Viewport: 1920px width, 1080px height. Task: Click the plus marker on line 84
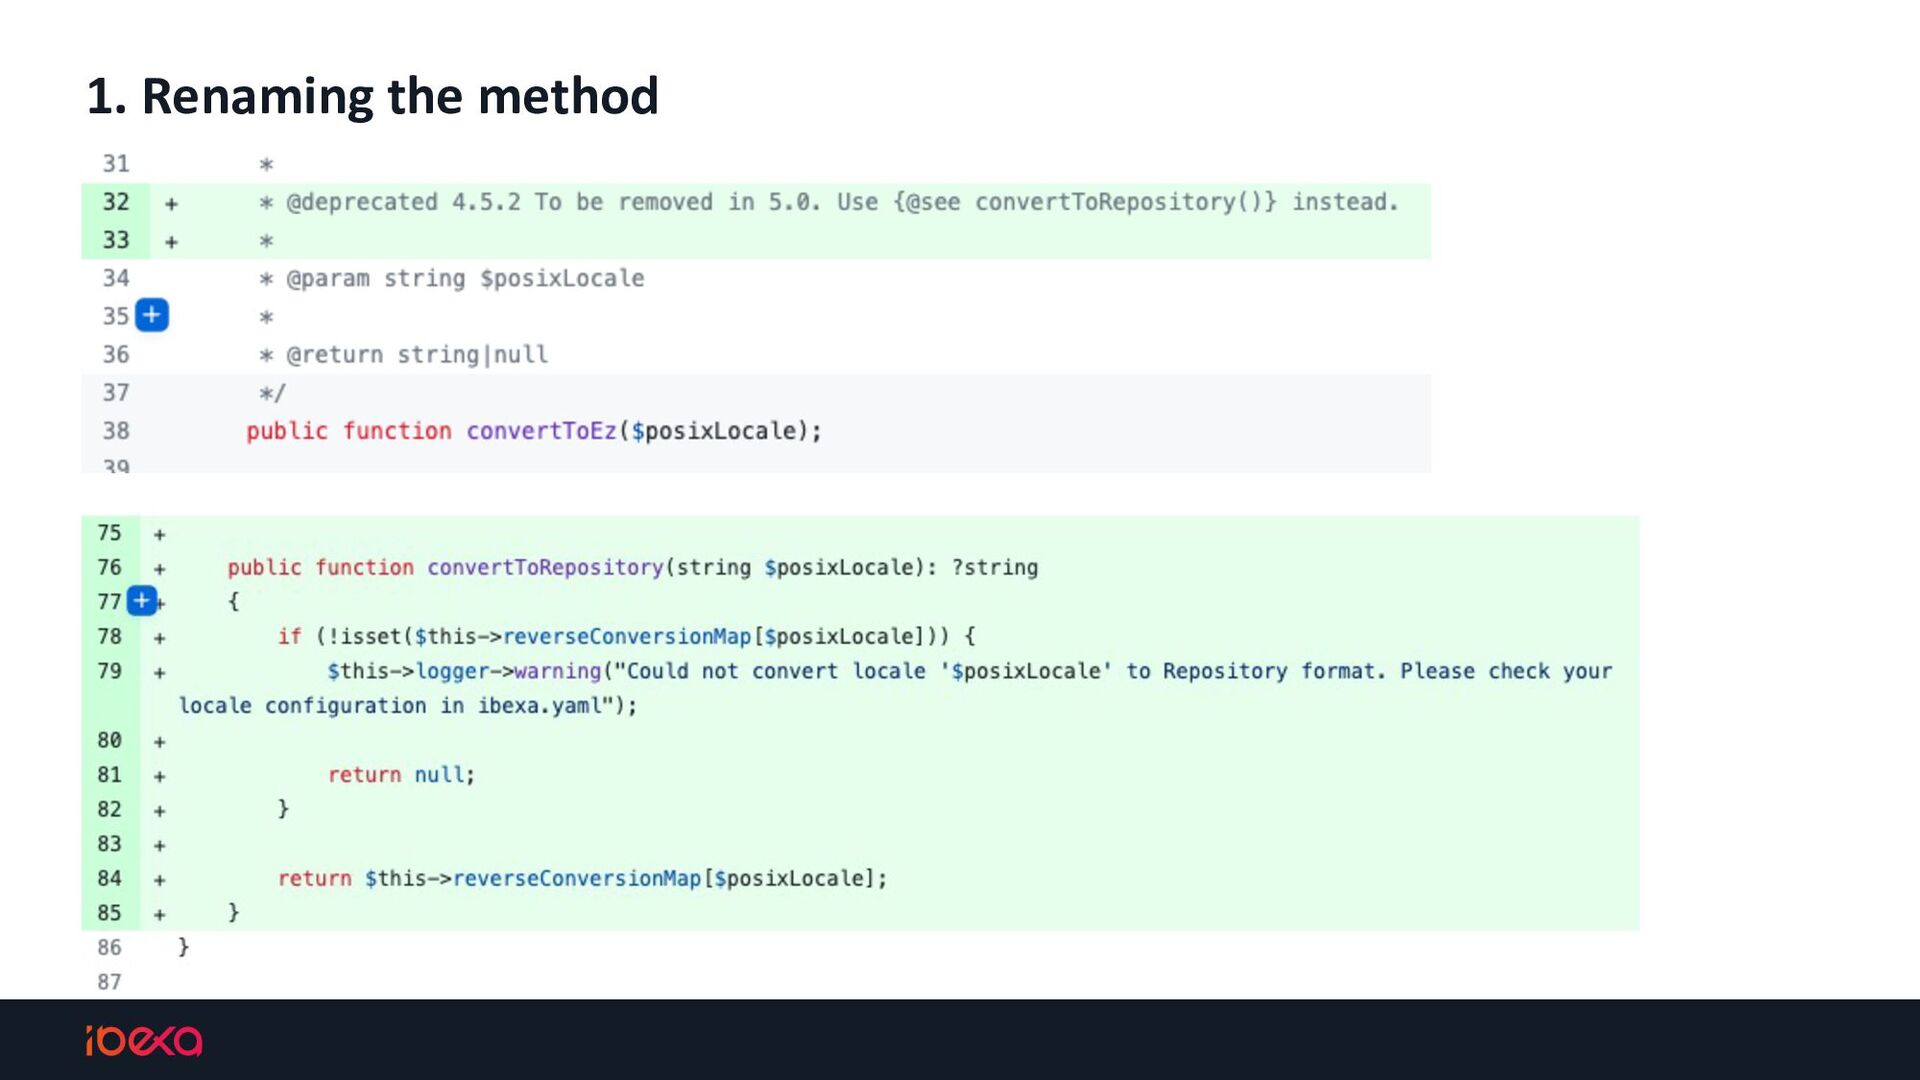click(159, 880)
